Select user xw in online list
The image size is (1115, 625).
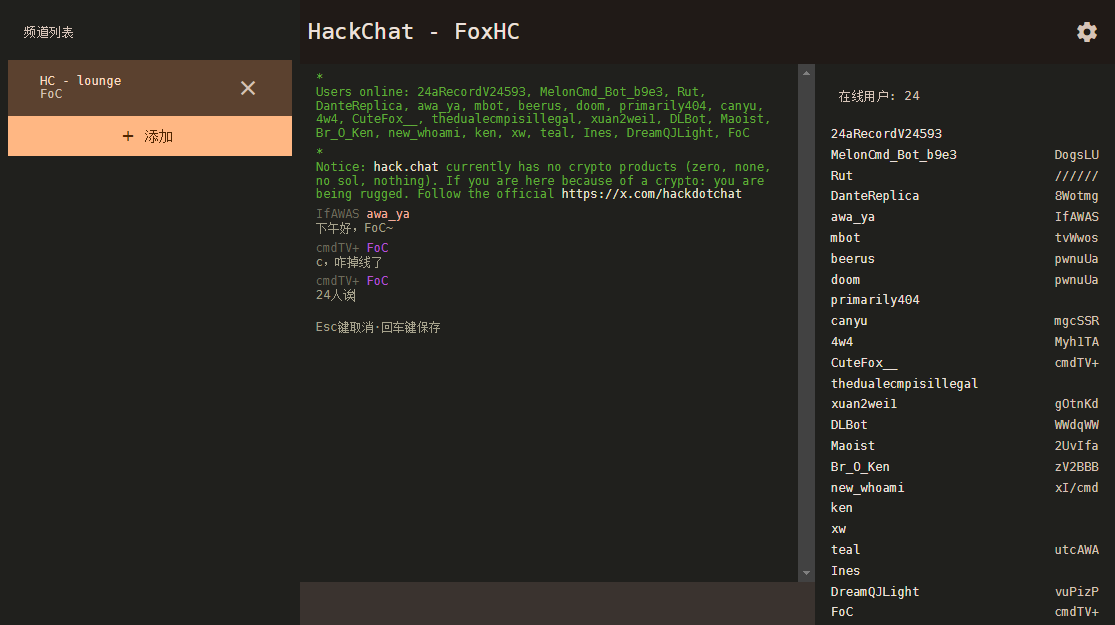tap(838, 529)
